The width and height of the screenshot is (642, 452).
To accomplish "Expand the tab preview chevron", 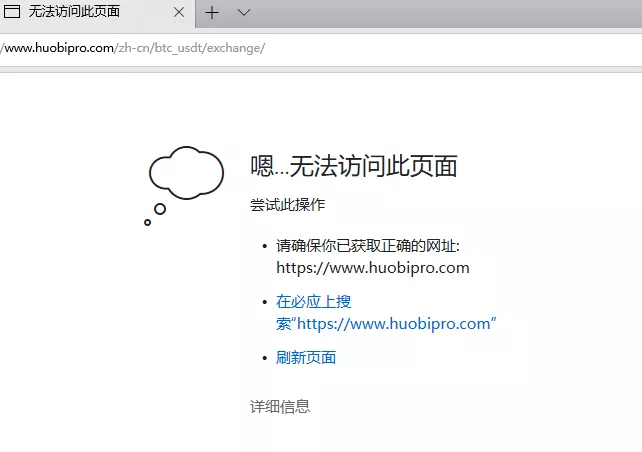I will coord(244,13).
